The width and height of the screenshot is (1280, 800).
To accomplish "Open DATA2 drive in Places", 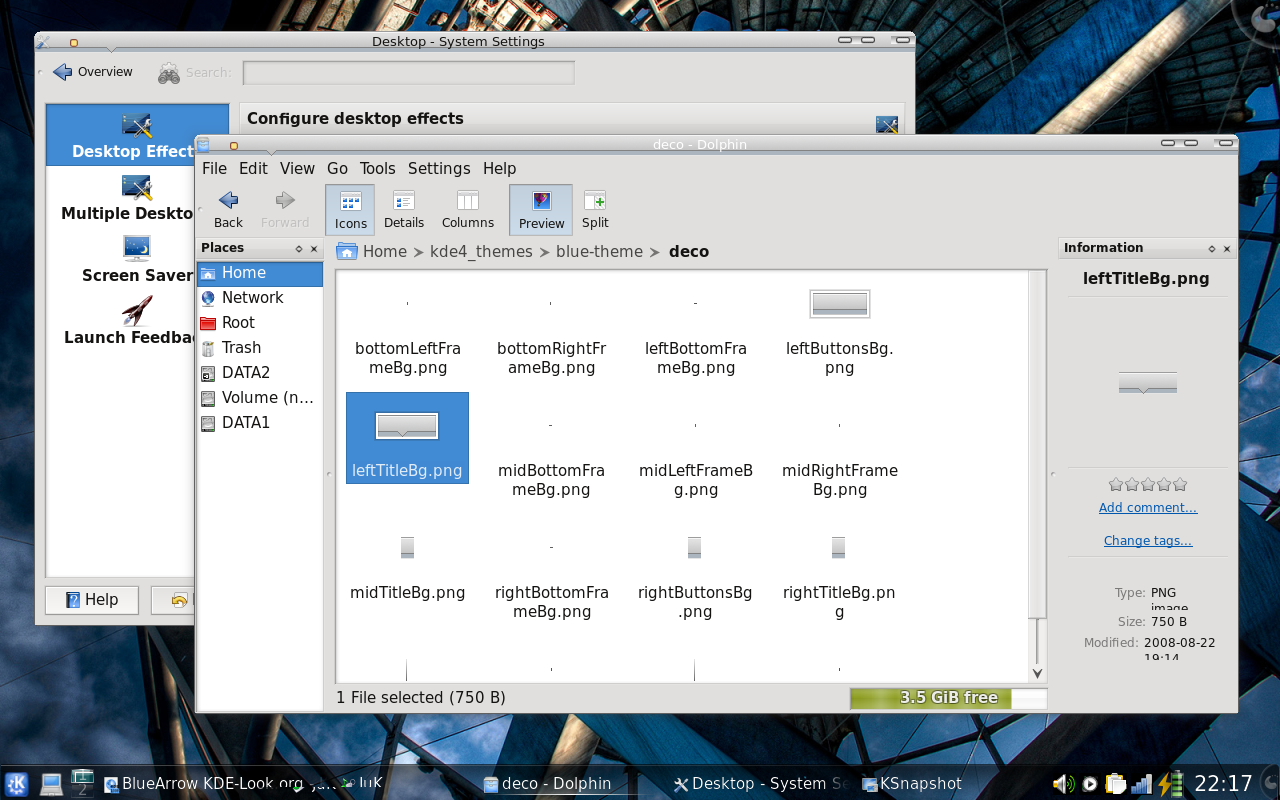I will pyautogui.click(x=260, y=373).
